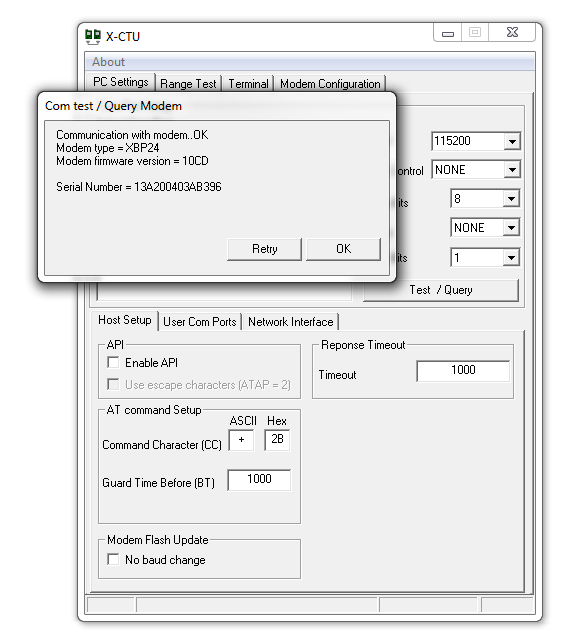Expand the parity NONE dropdown
The image size is (568, 643).
511,228
